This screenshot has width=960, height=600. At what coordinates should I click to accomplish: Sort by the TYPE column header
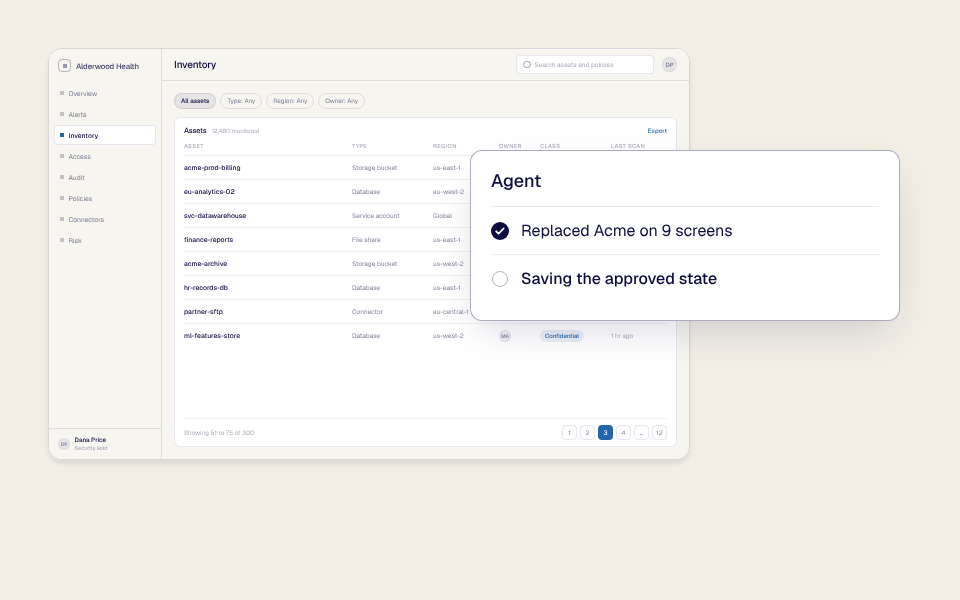coord(359,146)
